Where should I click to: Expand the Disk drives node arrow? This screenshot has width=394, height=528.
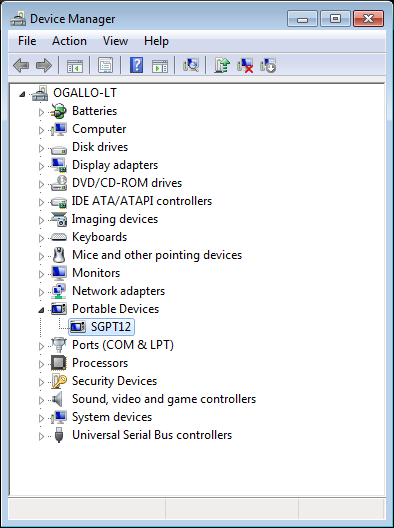pos(41,148)
